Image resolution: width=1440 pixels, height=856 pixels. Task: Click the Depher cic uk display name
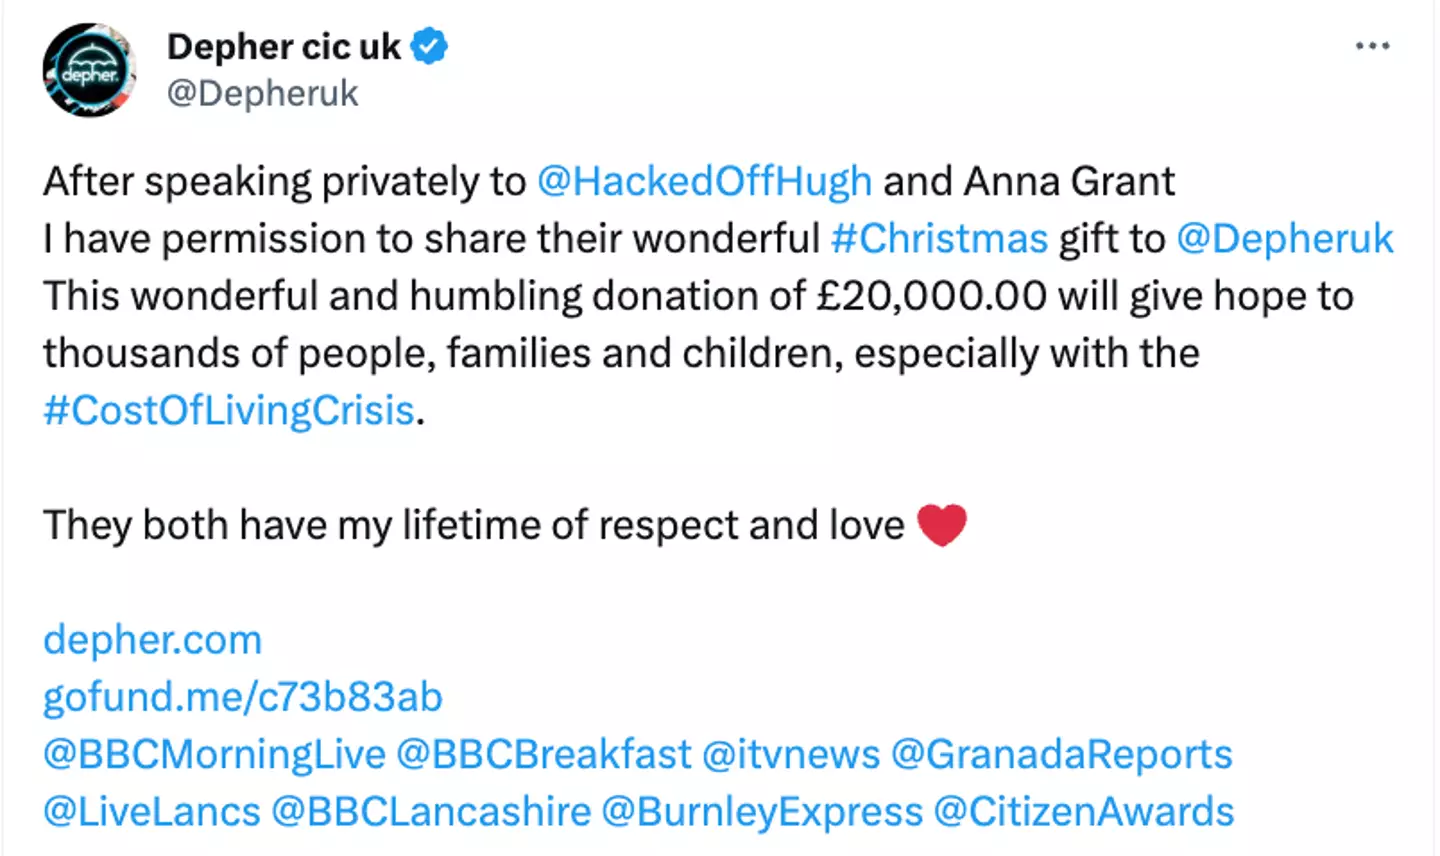pyautogui.click(x=284, y=45)
